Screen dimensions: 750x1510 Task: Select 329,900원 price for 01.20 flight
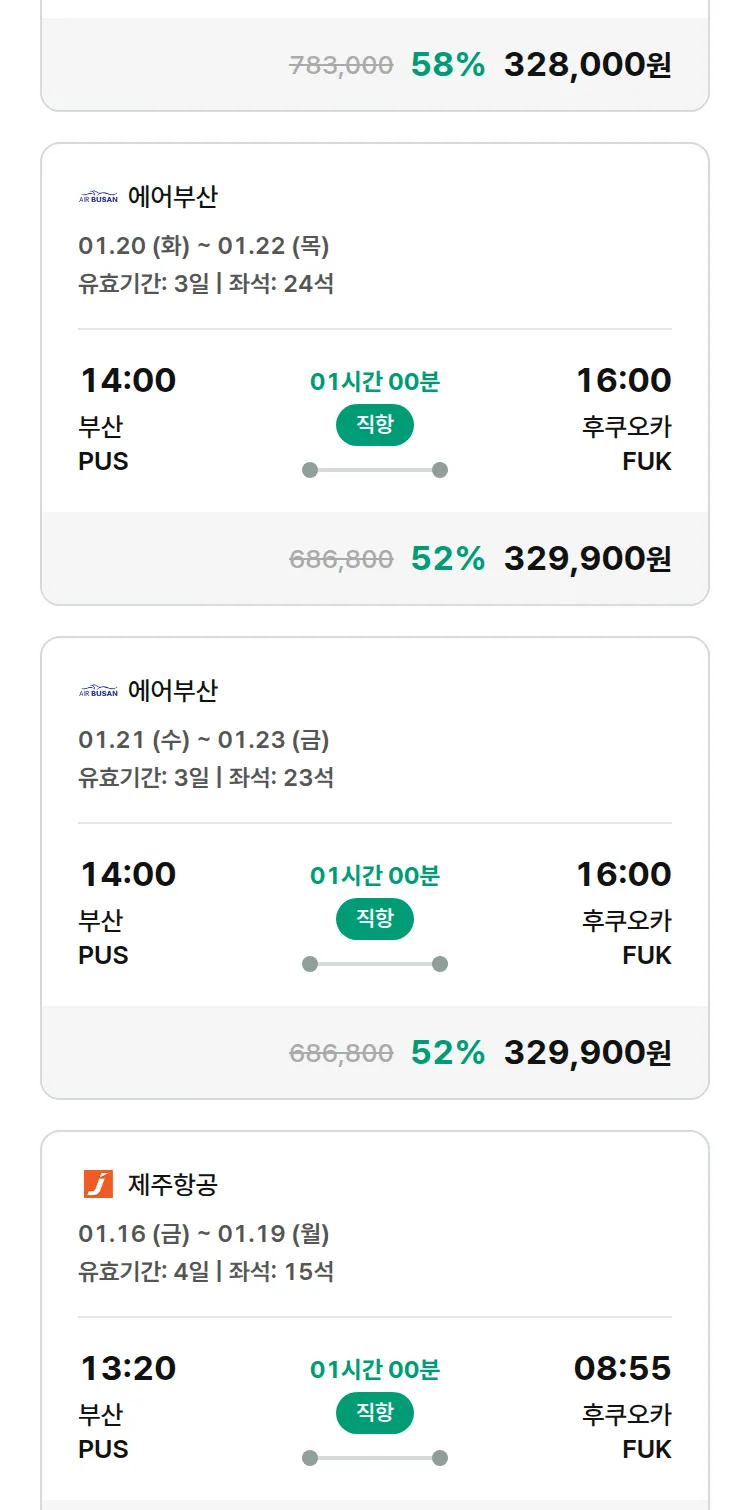coord(587,559)
